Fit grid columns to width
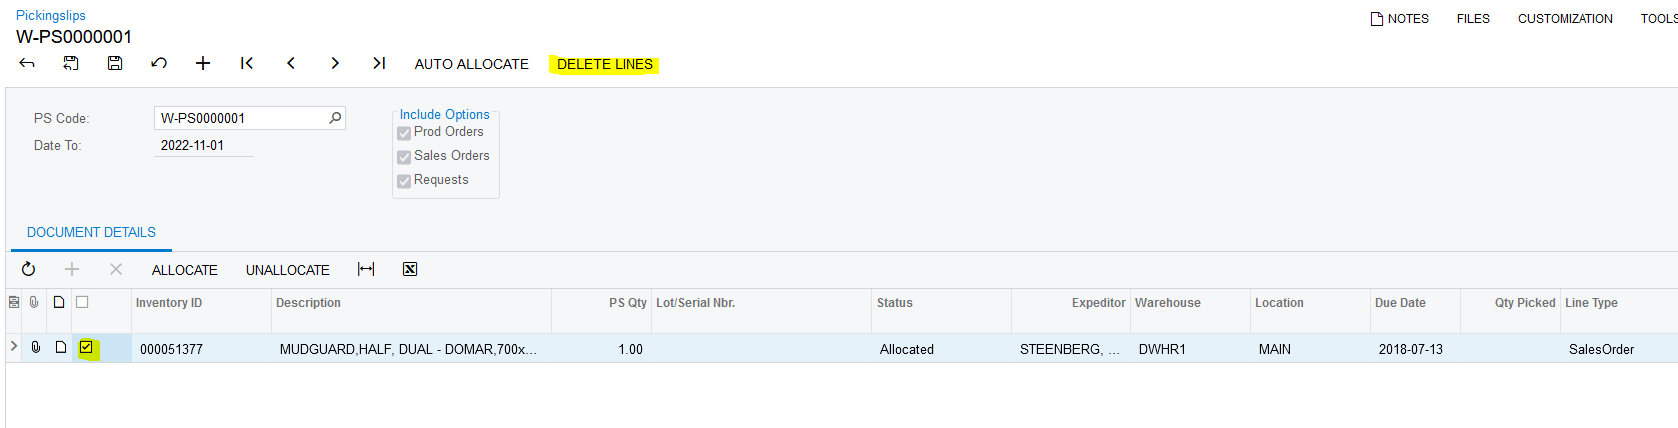1678x428 pixels. click(366, 269)
